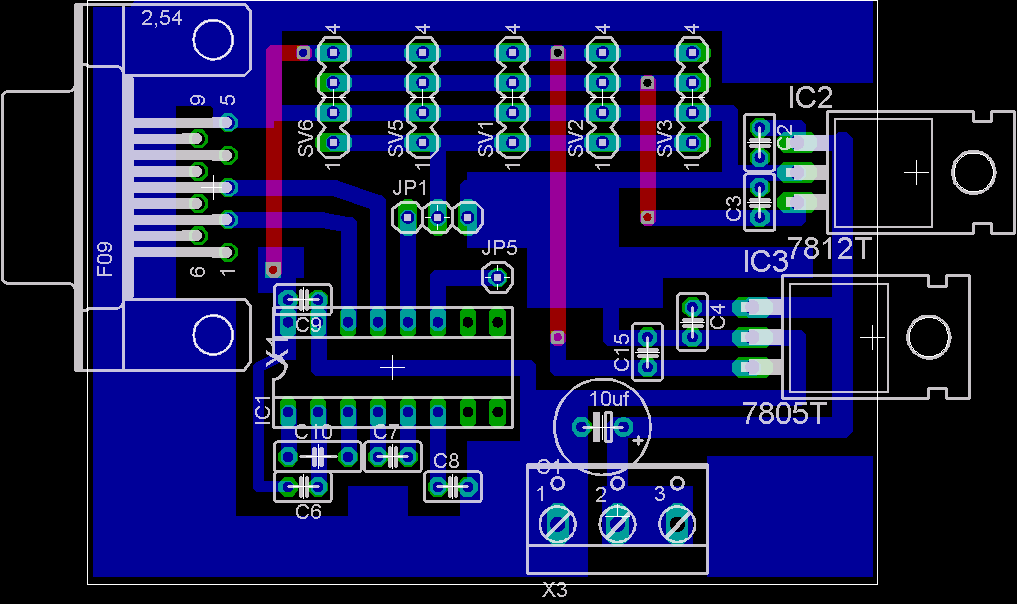This screenshot has width=1017, height=604.
Task: Click the 7812T regulator mounting hole
Action: (x=971, y=173)
